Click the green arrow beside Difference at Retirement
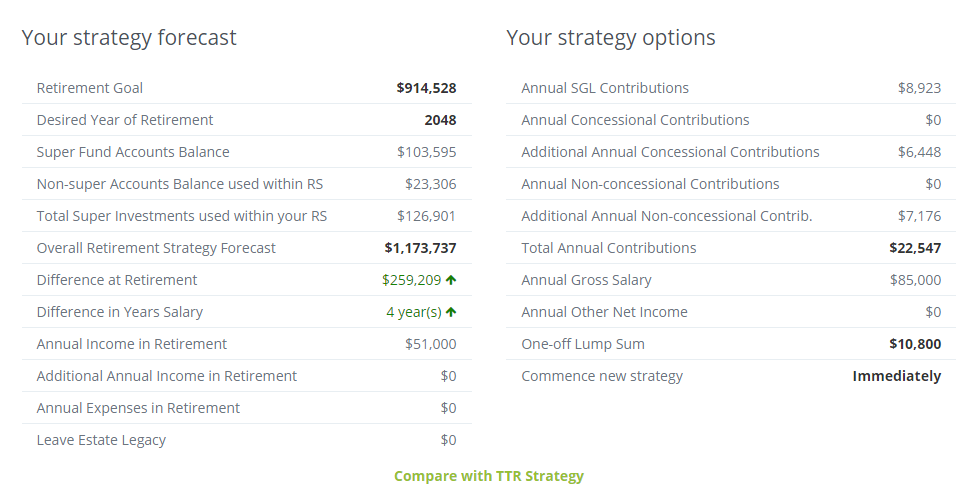The image size is (970, 504). point(451,280)
